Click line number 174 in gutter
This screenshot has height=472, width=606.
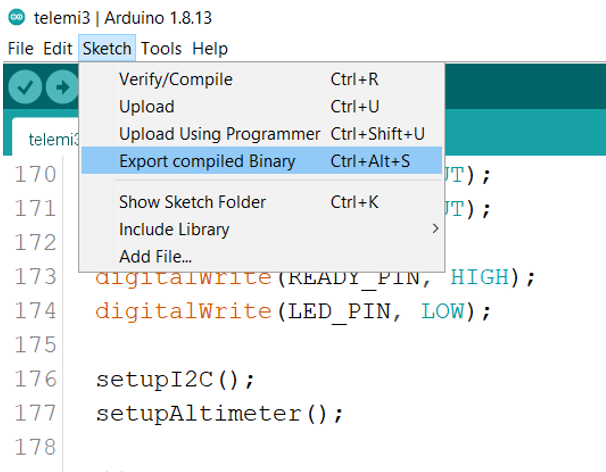click(x=36, y=310)
